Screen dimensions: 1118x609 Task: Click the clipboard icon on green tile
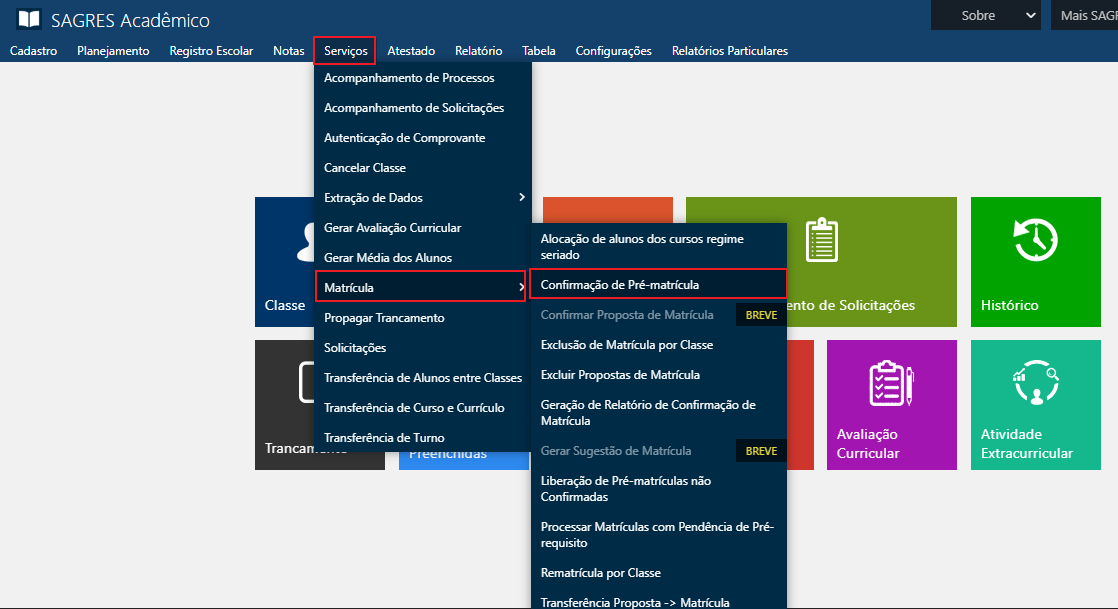[821, 241]
